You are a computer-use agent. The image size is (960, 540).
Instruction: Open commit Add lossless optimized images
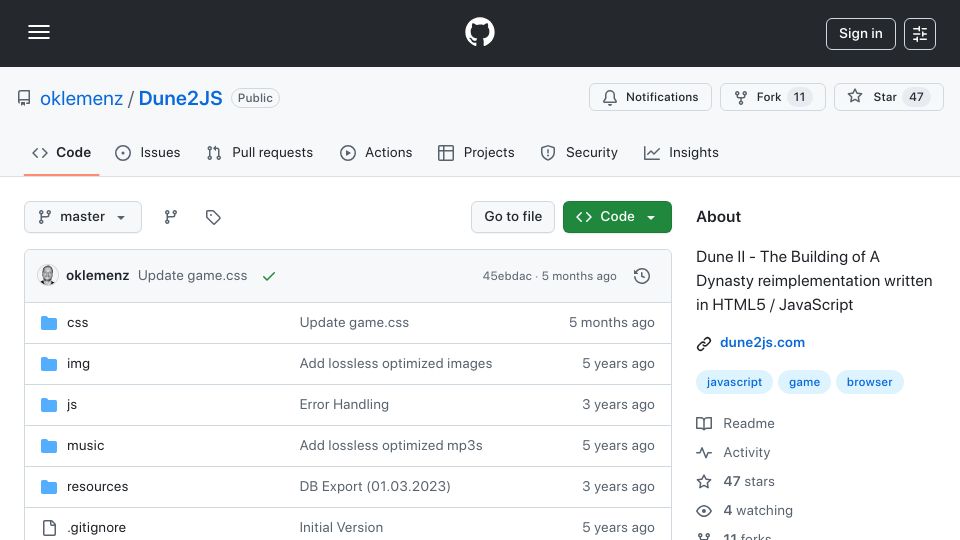point(396,364)
